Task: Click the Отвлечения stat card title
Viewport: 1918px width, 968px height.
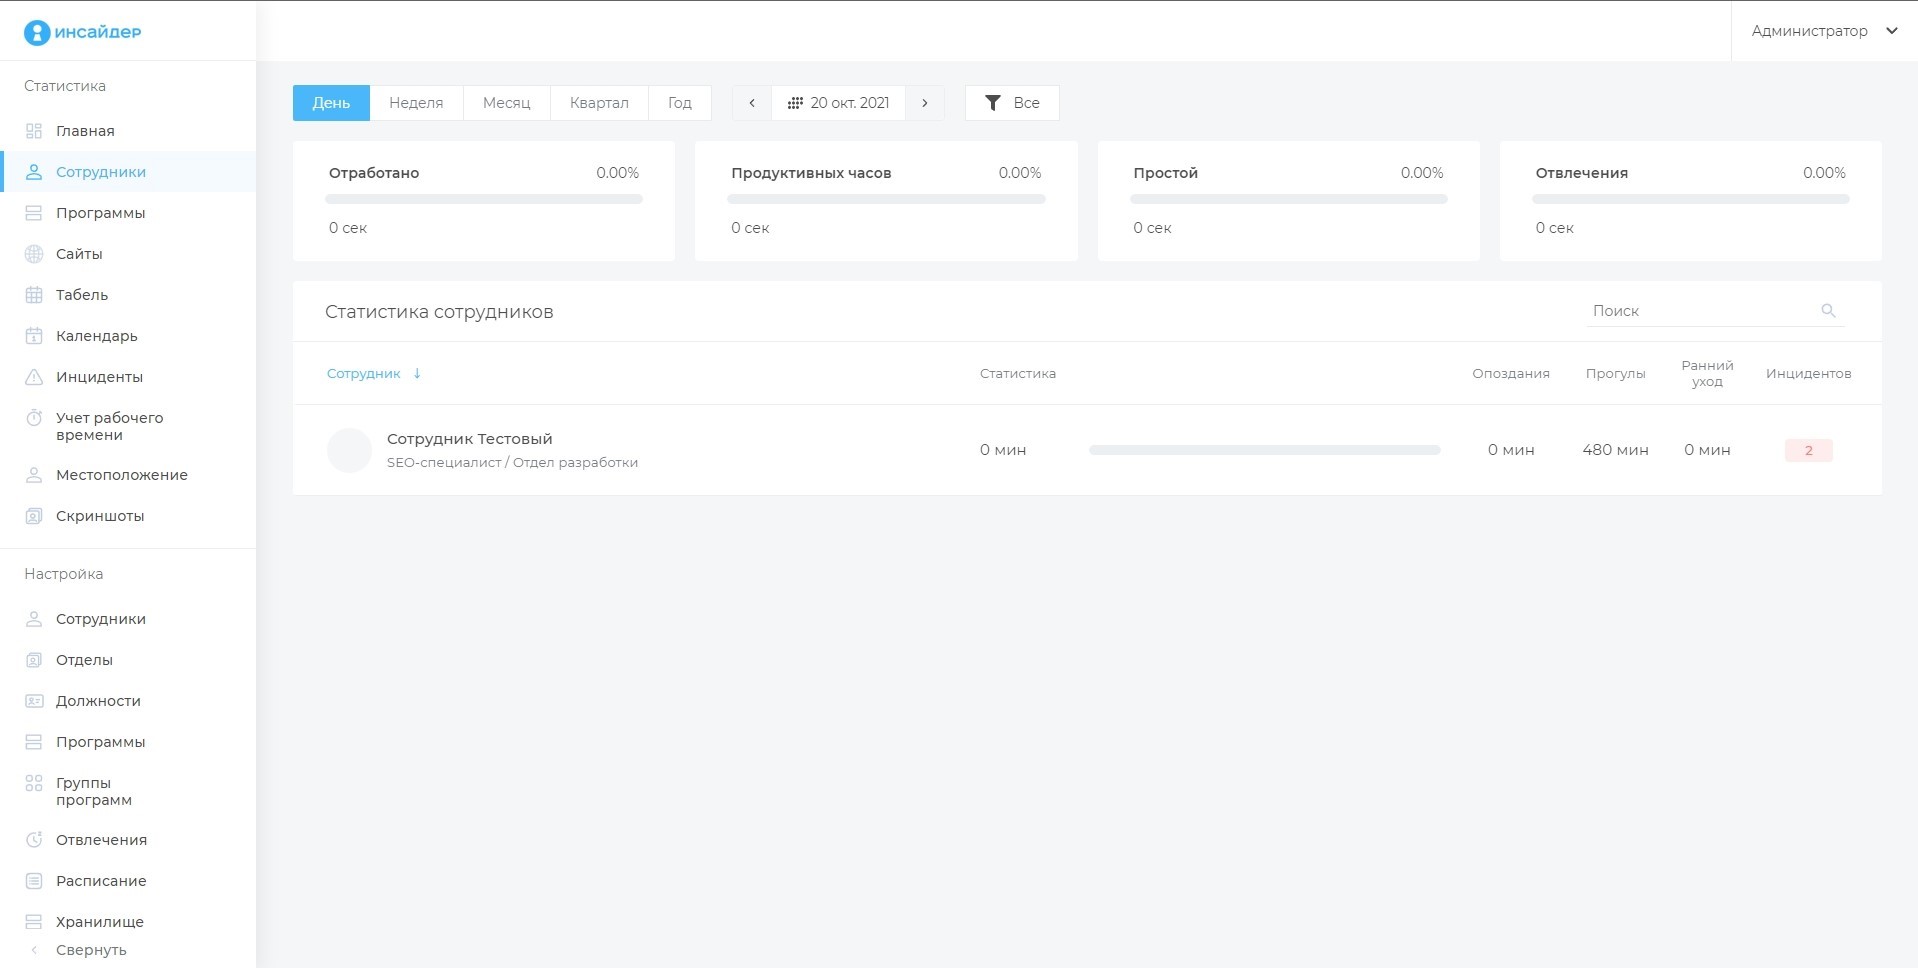Action: click(x=1581, y=173)
